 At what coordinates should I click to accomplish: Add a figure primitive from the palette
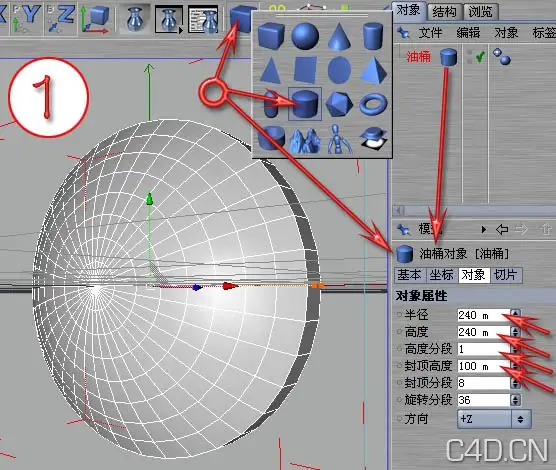tap(339, 139)
